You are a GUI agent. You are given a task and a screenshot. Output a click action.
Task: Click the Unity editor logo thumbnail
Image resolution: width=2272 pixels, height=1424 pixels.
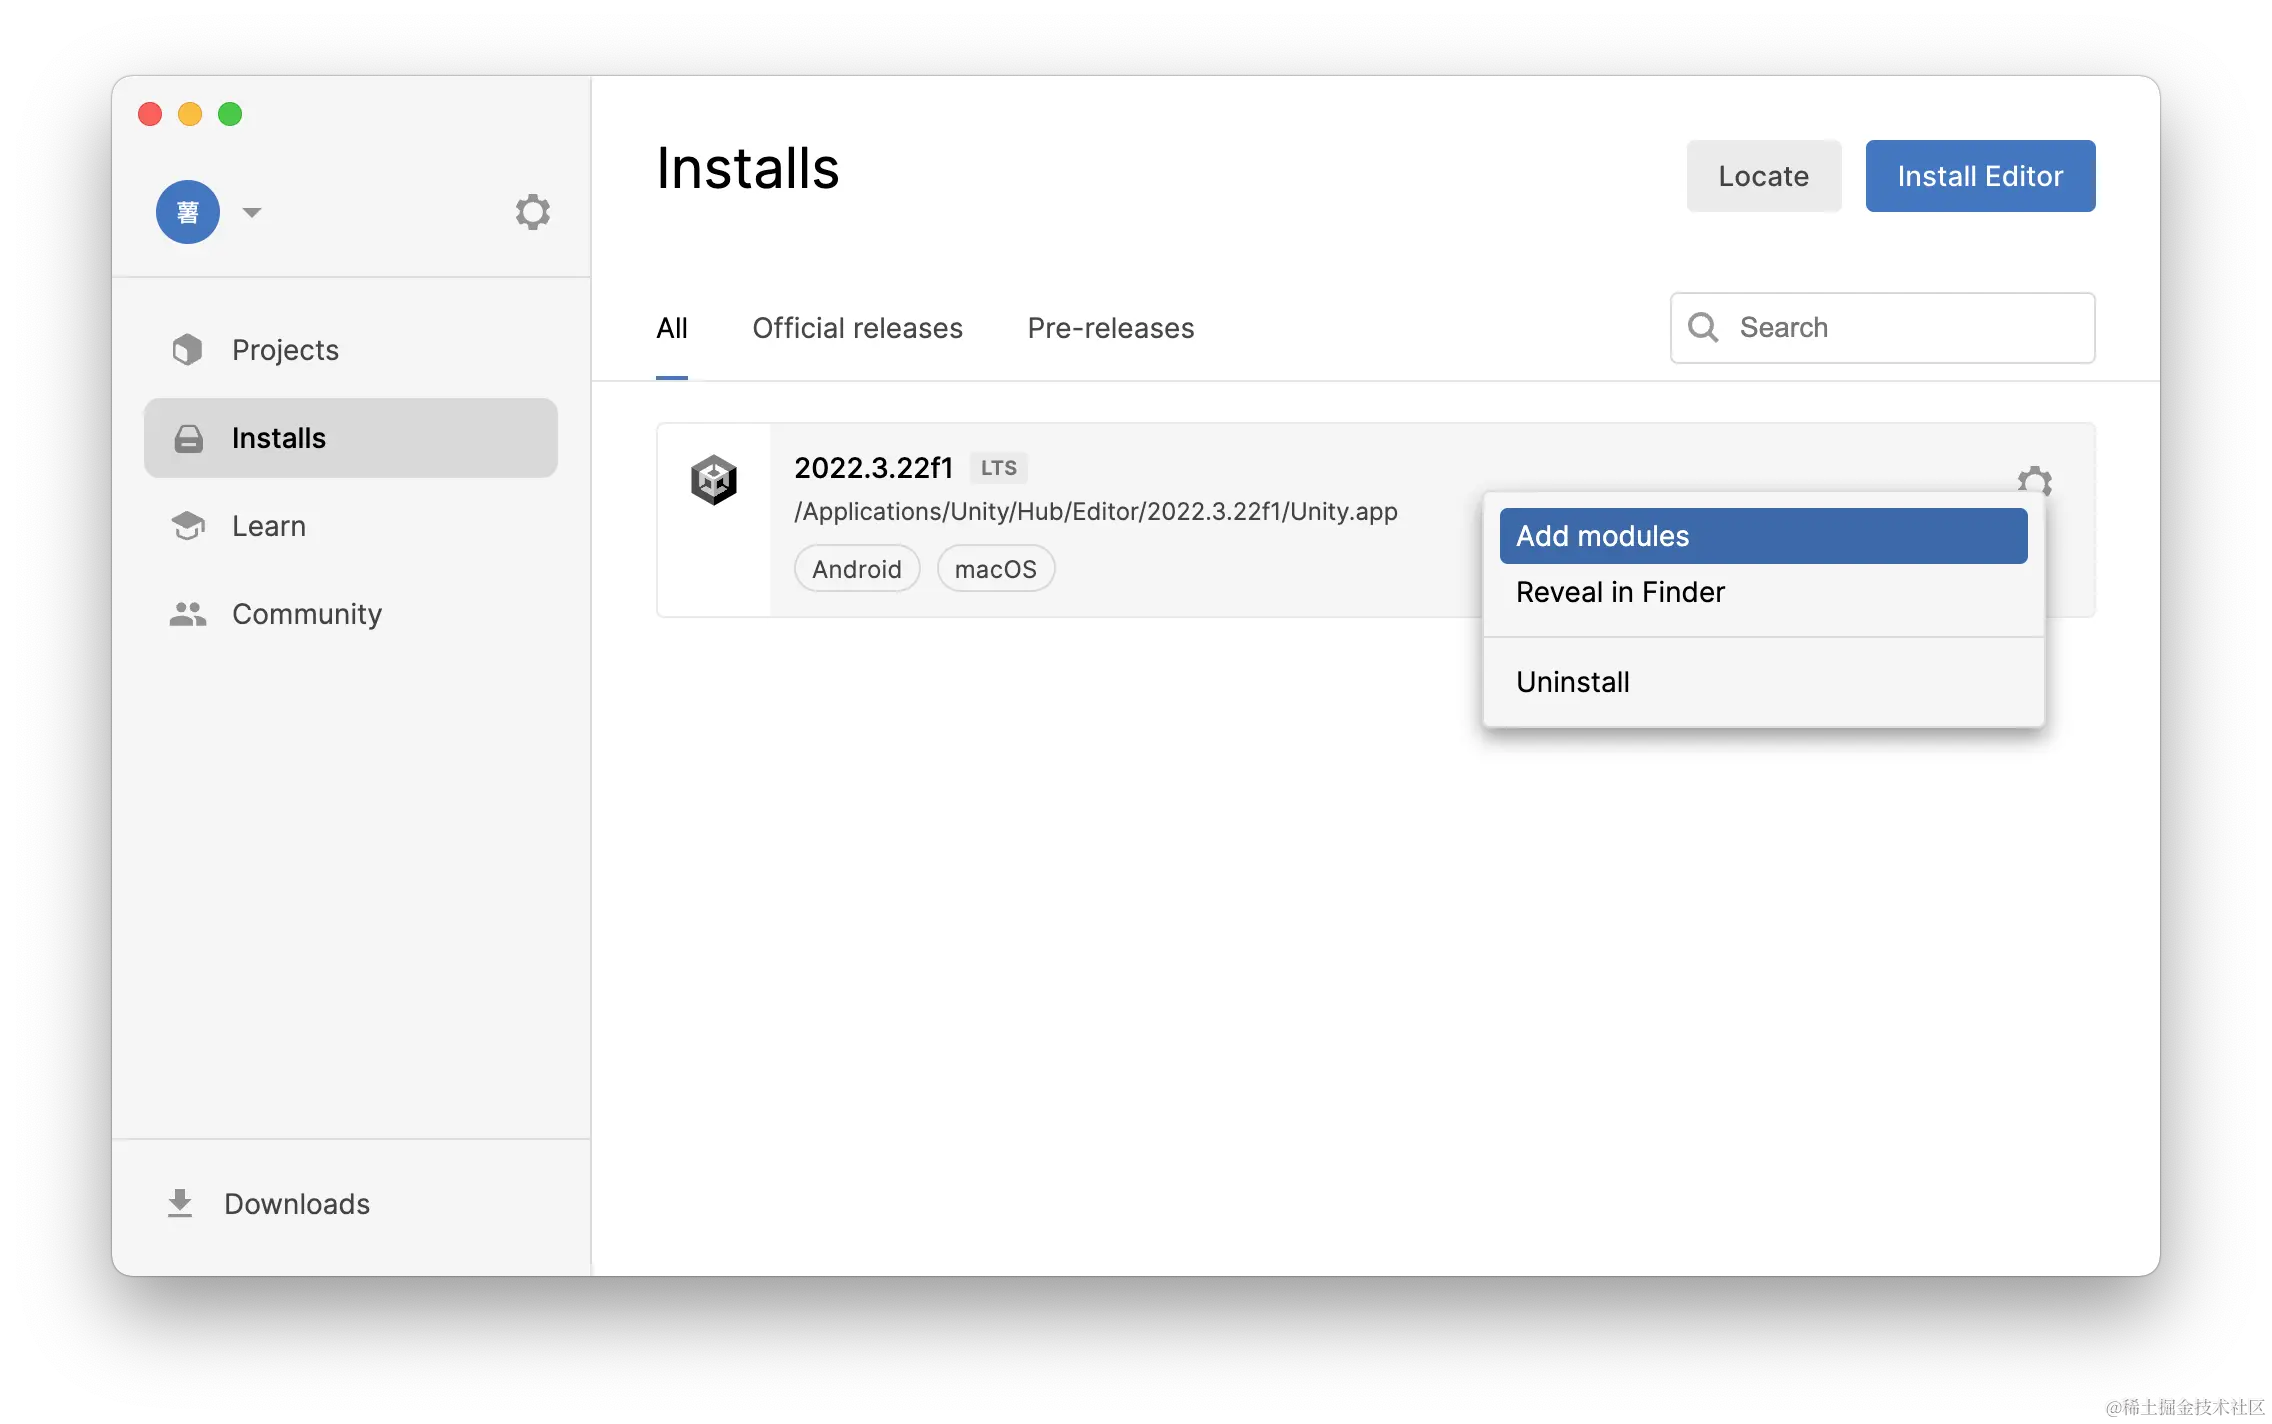coord(714,480)
